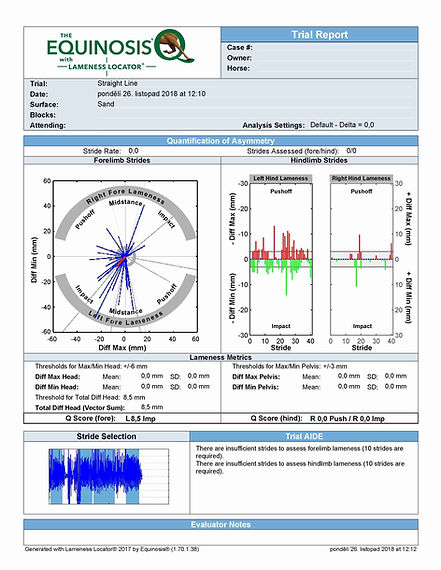Click the Left Hind bar chart
The width and height of the screenshot is (441, 570).
[x=281, y=259]
